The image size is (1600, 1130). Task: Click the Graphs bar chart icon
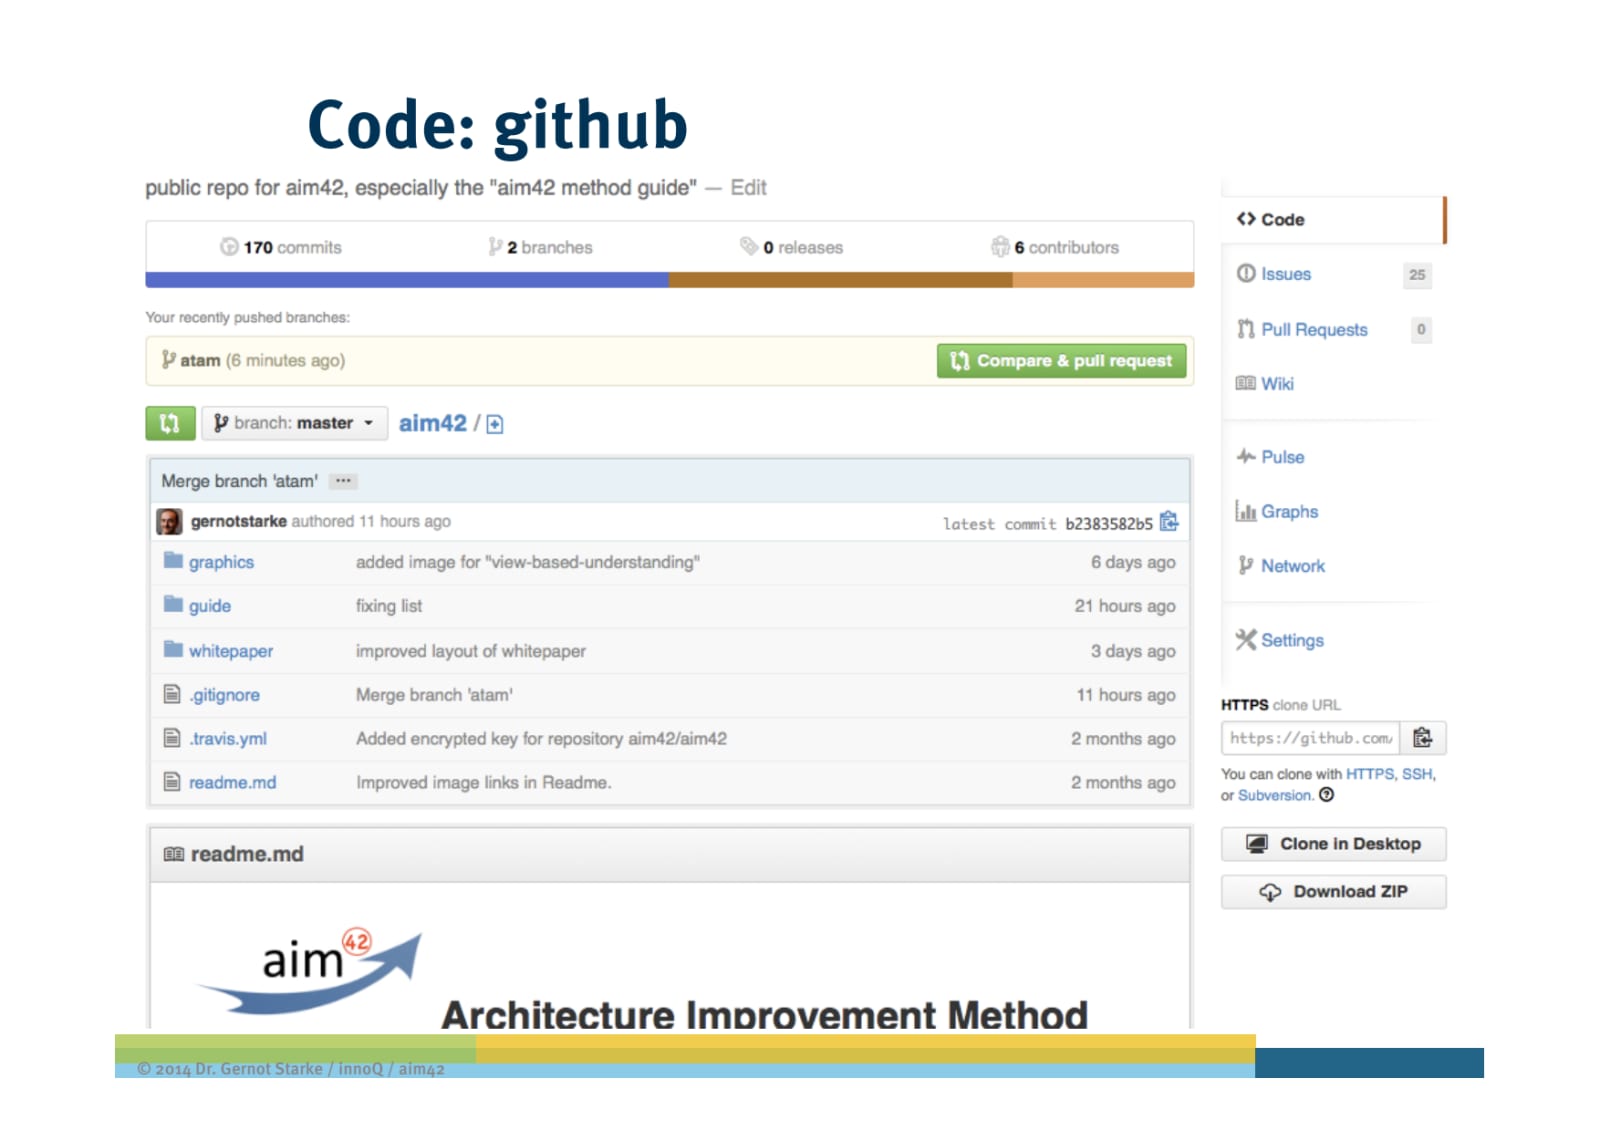(x=1246, y=511)
